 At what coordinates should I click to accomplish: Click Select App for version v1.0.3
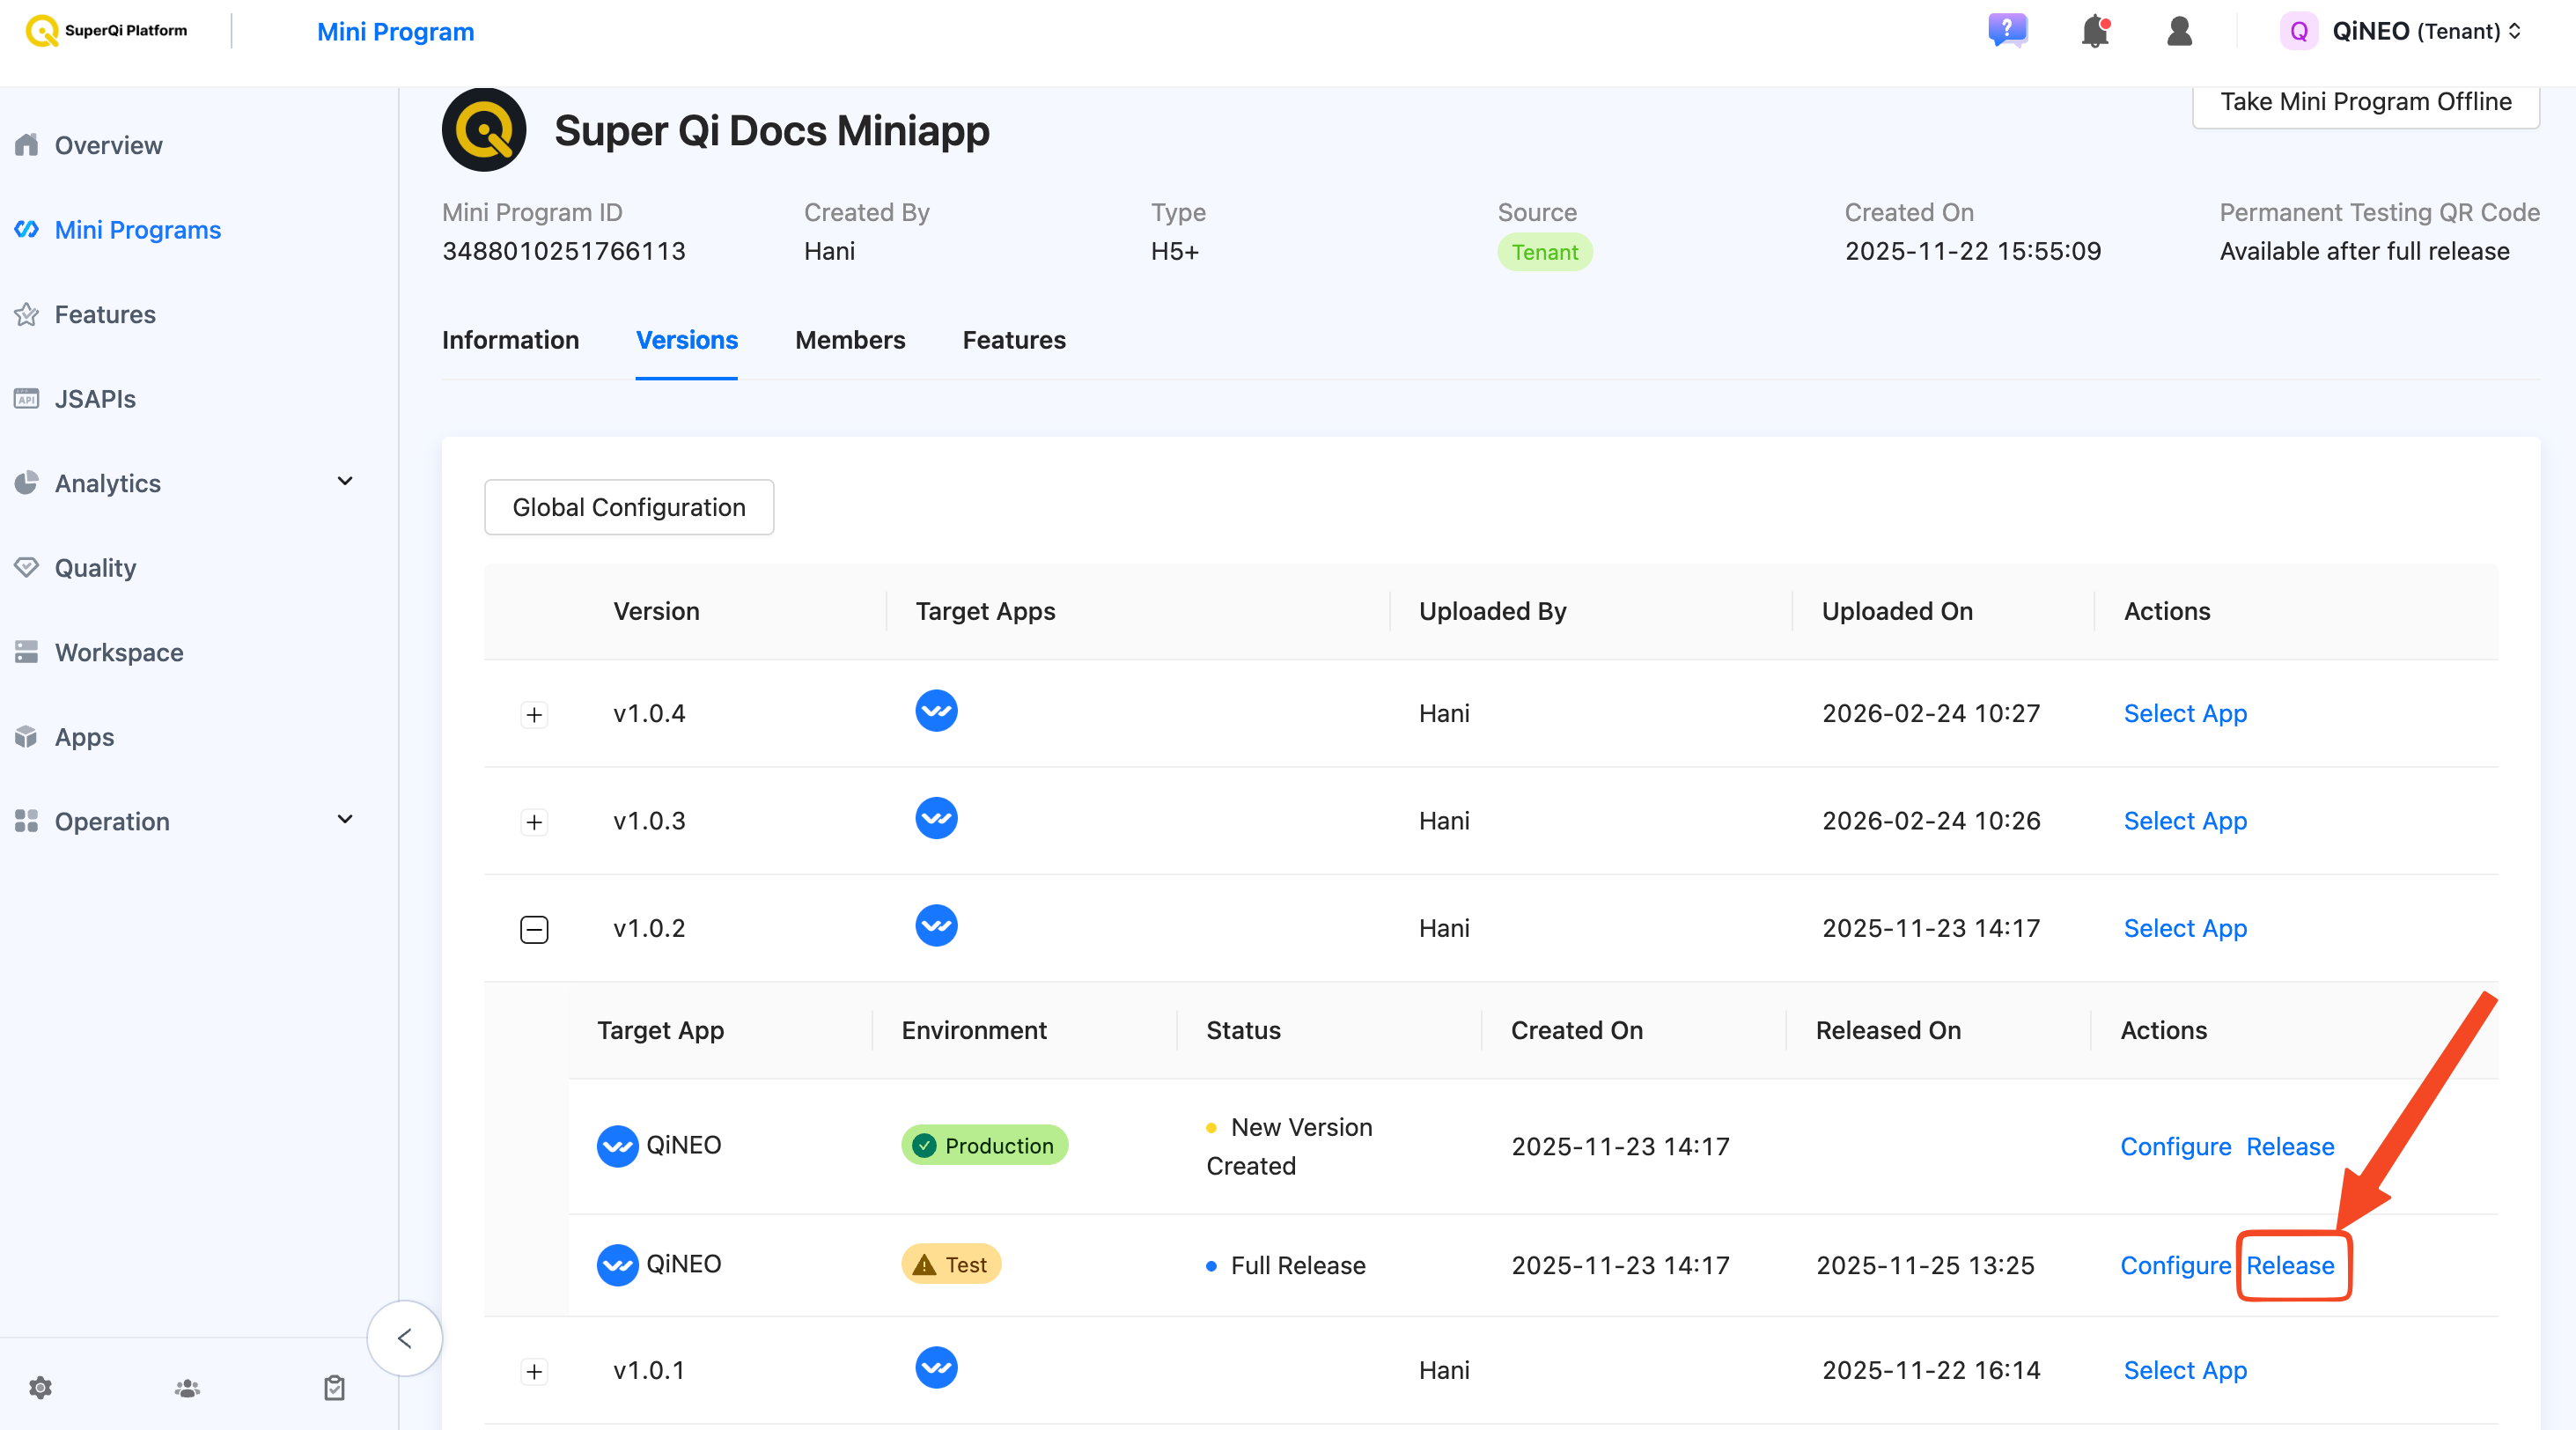[2185, 821]
